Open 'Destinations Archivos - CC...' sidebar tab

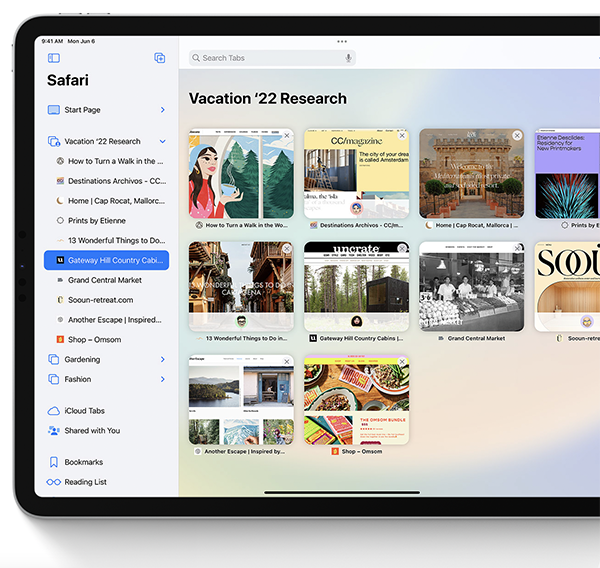coord(106,181)
